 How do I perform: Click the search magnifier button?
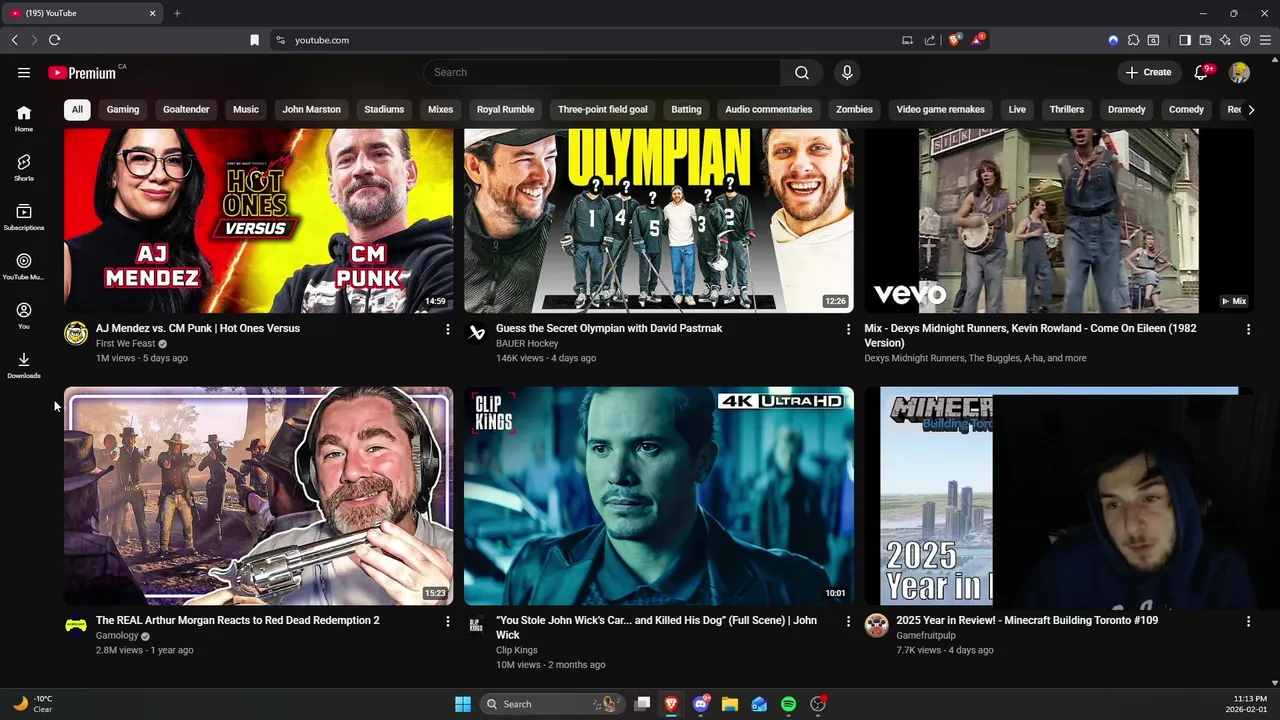pyautogui.click(x=802, y=72)
